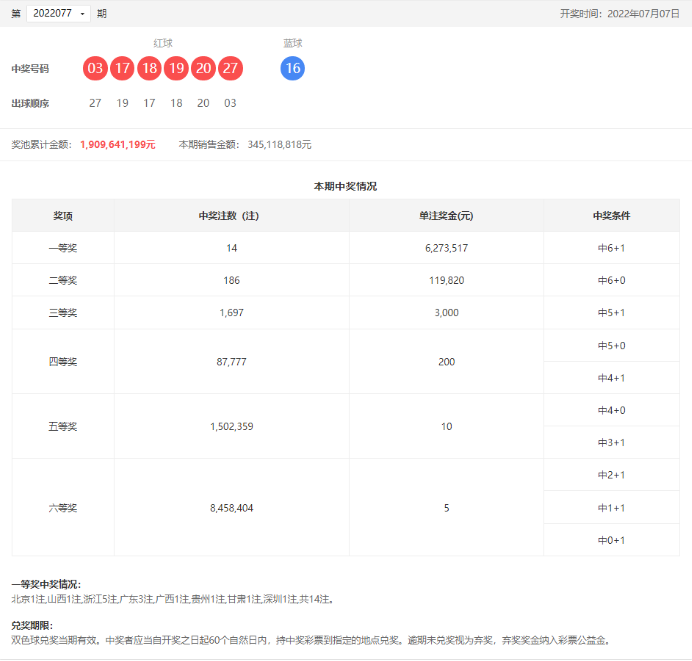Click red ball number 20
692x661 pixels.
tap(204, 68)
